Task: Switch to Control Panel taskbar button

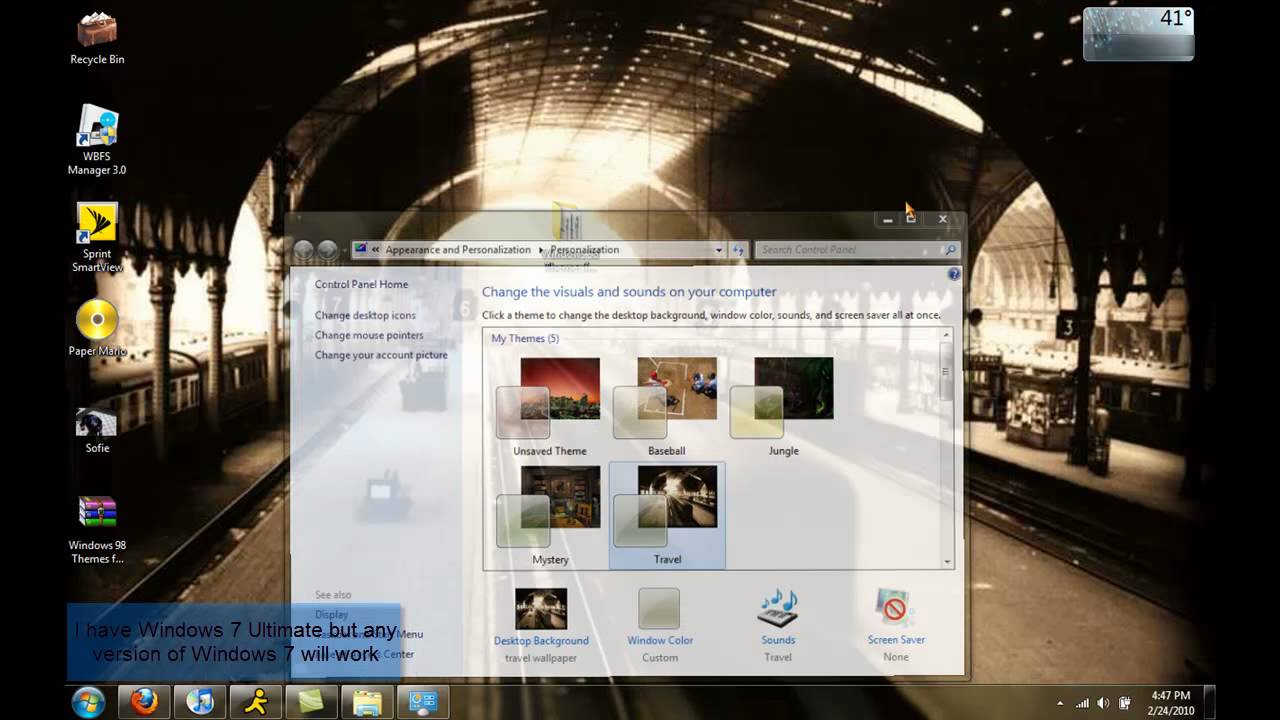Action: pyautogui.click(x=424, y=701)
